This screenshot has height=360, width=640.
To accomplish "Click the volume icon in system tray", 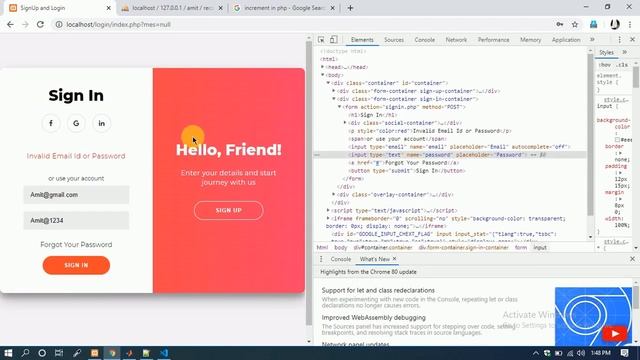I will click(x=581, y=353).
